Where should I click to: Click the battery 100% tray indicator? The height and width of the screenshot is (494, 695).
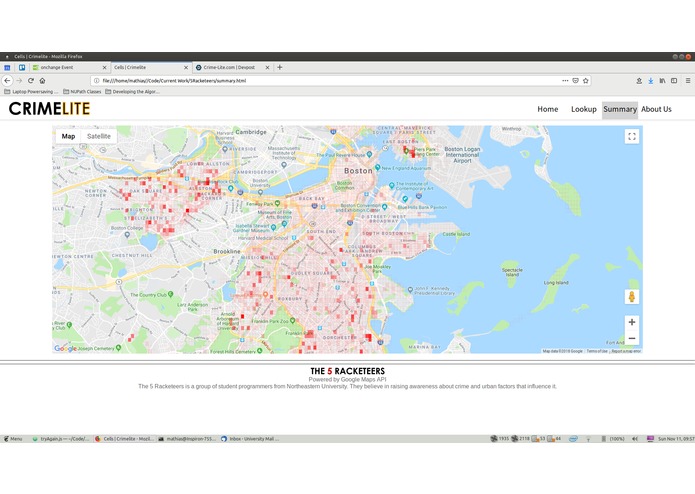point(613,439)
